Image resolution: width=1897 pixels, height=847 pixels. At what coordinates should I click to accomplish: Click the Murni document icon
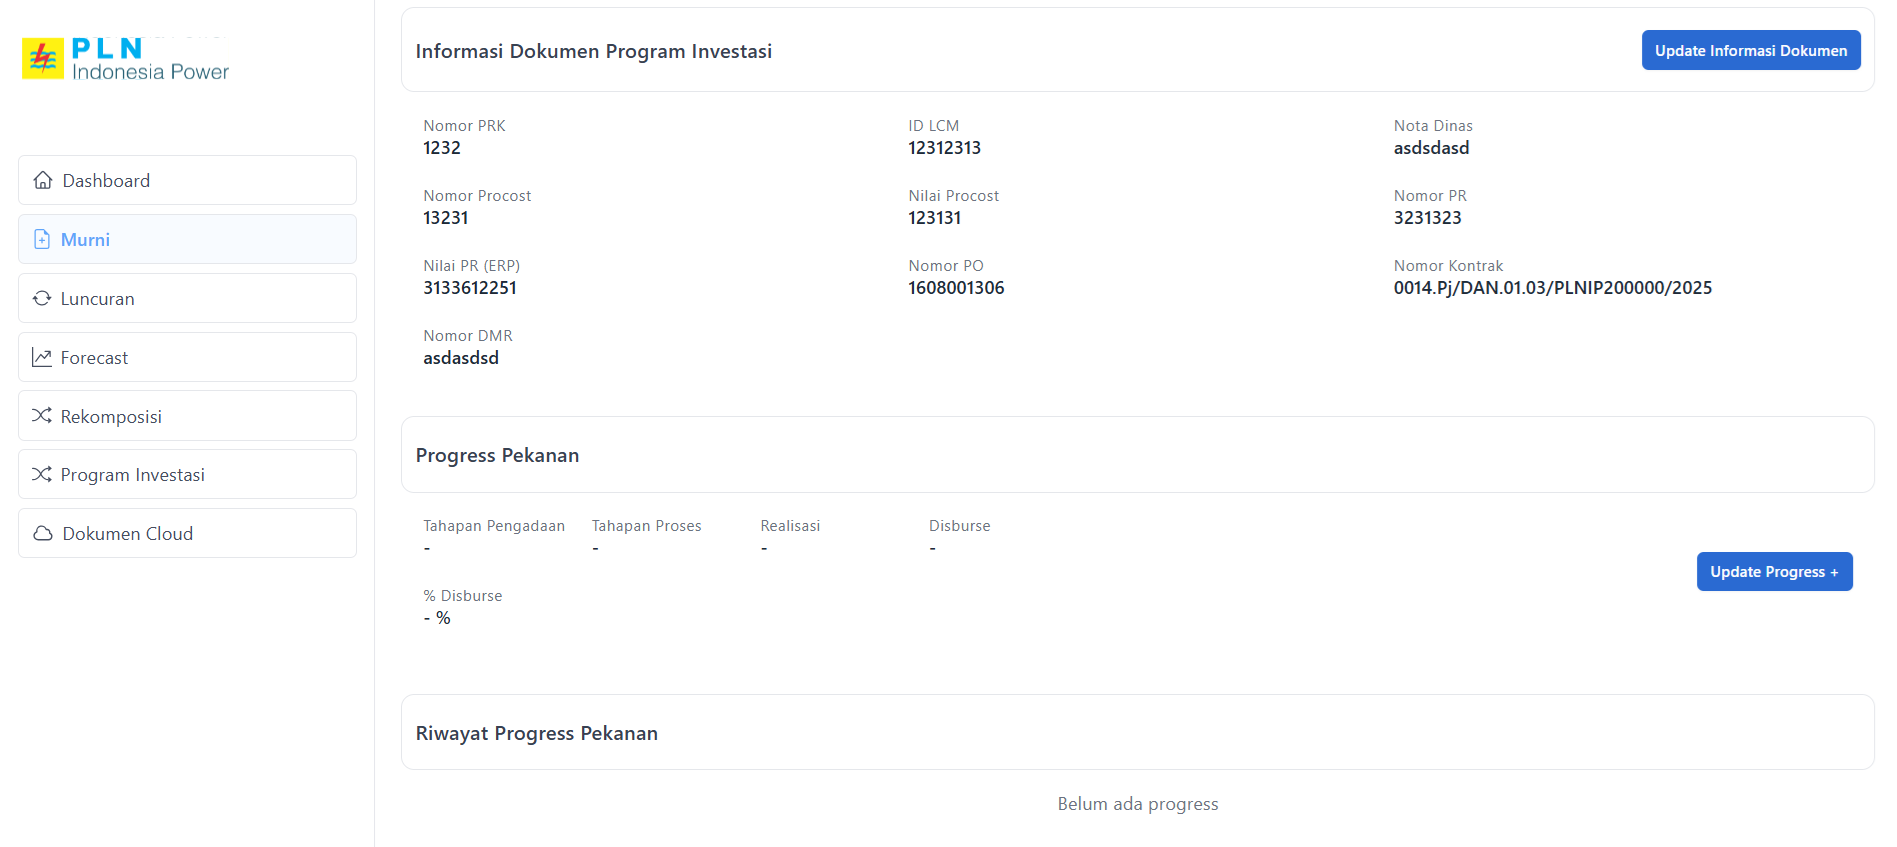coord(42,239)
